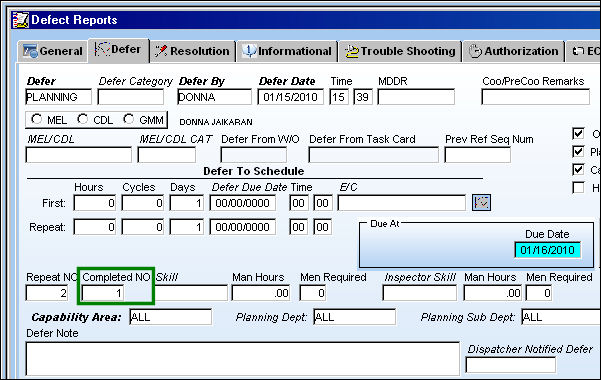Go to the Informational tab
The height and width of the screenshot is (380, 601).
click(x=287, y=51)
